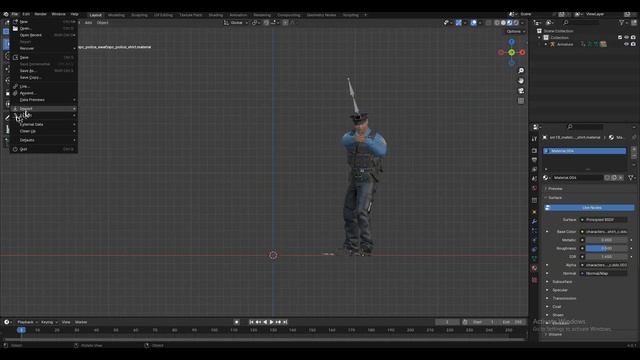Open the Edit menu

[x=26, y=14]
